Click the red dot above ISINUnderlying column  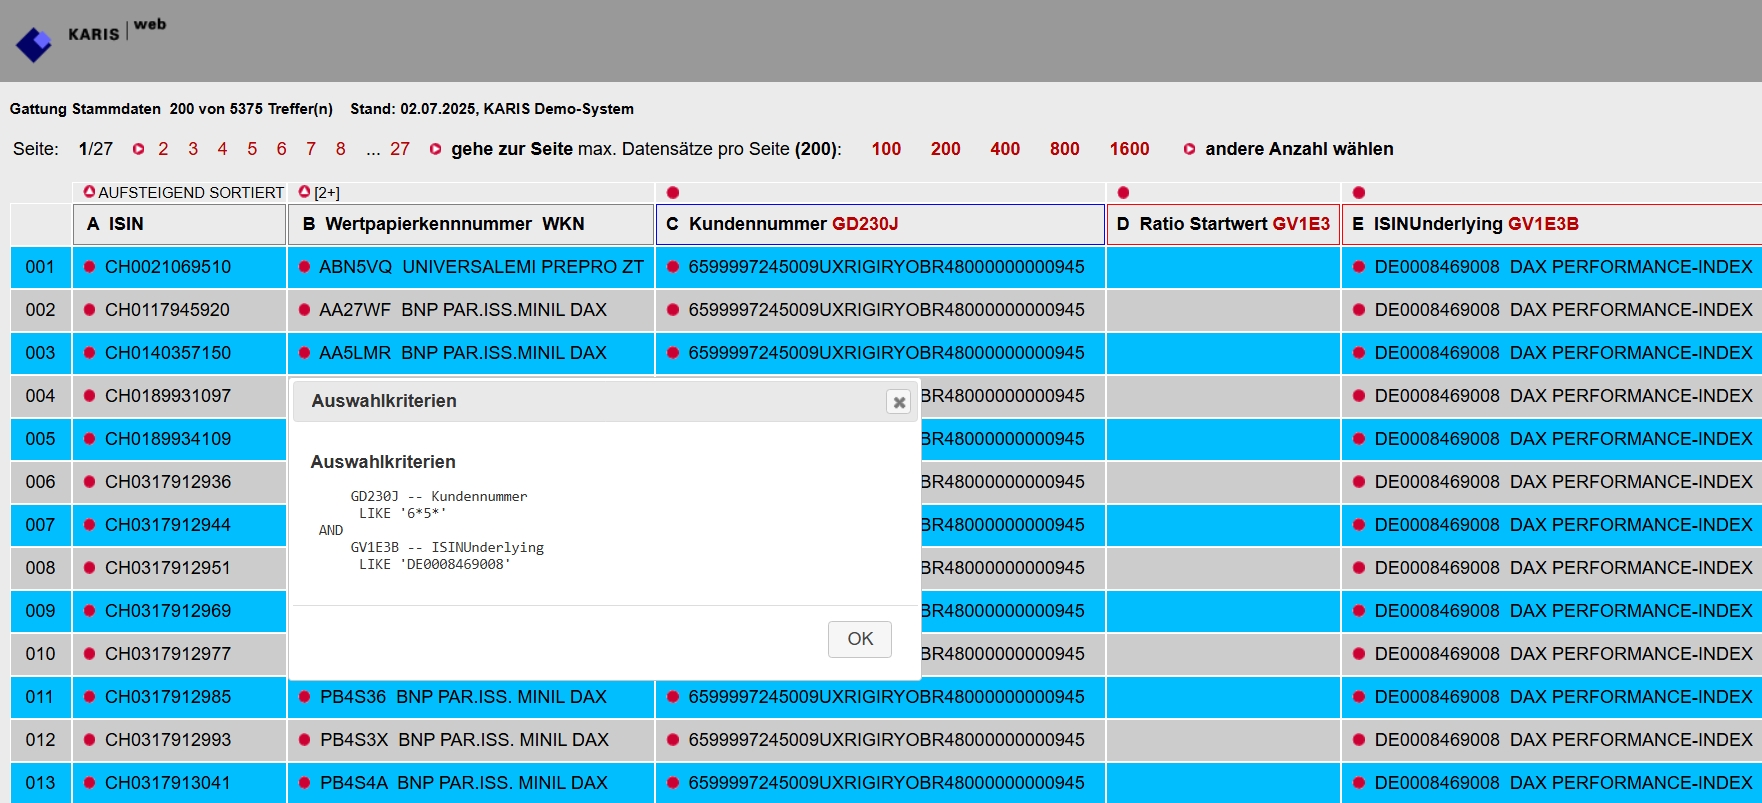1358,193
